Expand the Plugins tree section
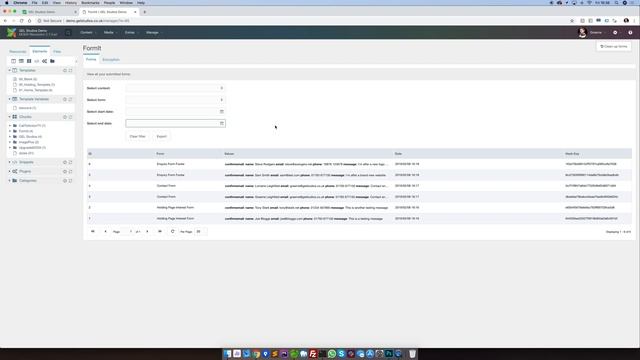The image size is (640, 360). 10,171
